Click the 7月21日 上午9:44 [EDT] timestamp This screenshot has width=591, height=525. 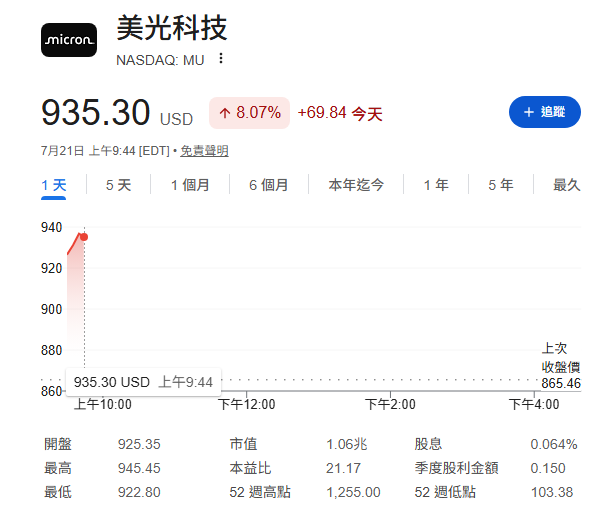(x=105, y=151)
